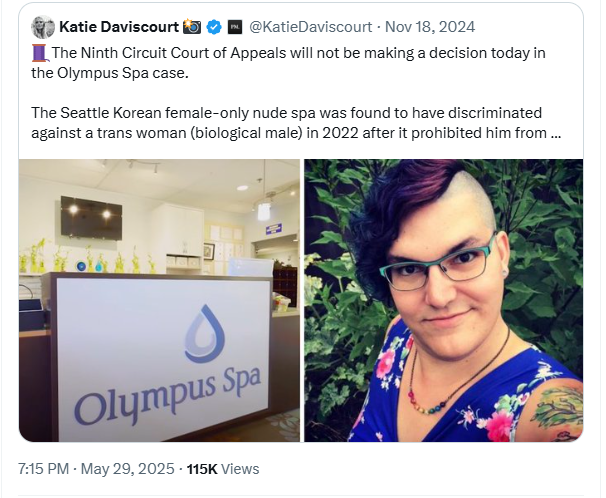This screenshot has height=498, width=606.
Task: Open the Katie Daviscourt display name
Action: pyautogui.click(x=119, y=27)
